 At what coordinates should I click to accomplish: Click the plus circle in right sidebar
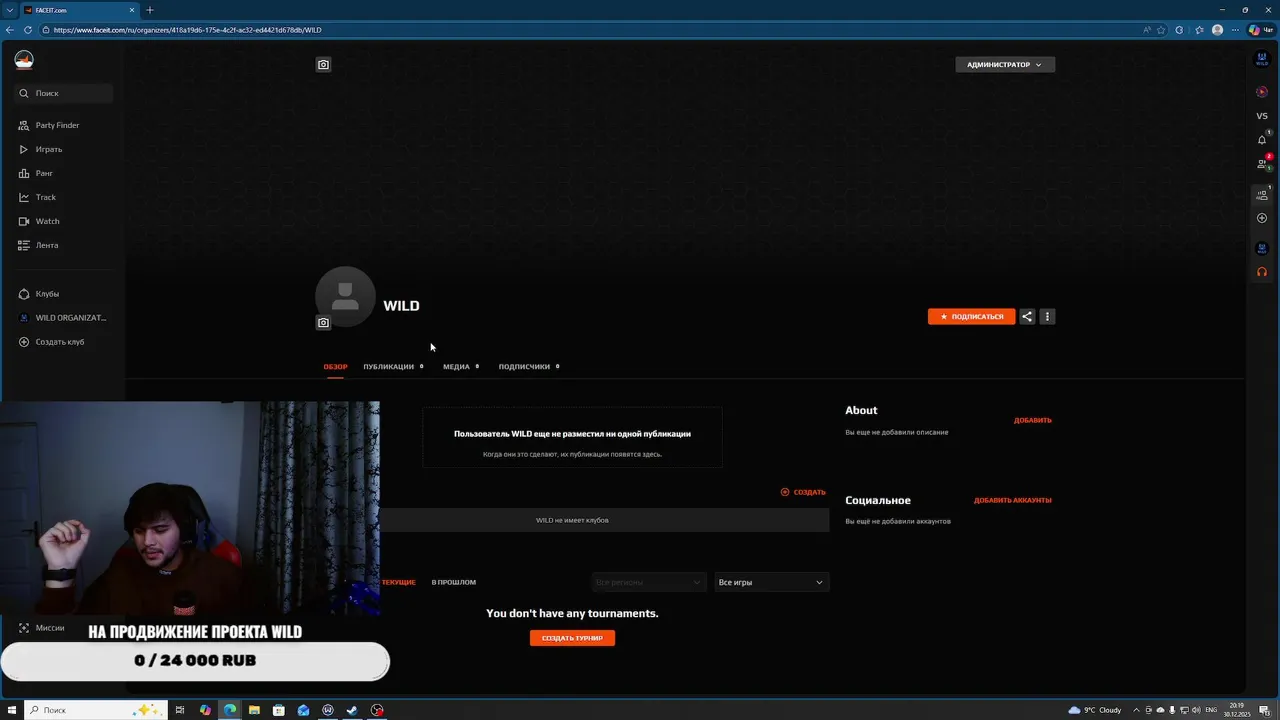pyautogui.click(x=1262, y=218)
